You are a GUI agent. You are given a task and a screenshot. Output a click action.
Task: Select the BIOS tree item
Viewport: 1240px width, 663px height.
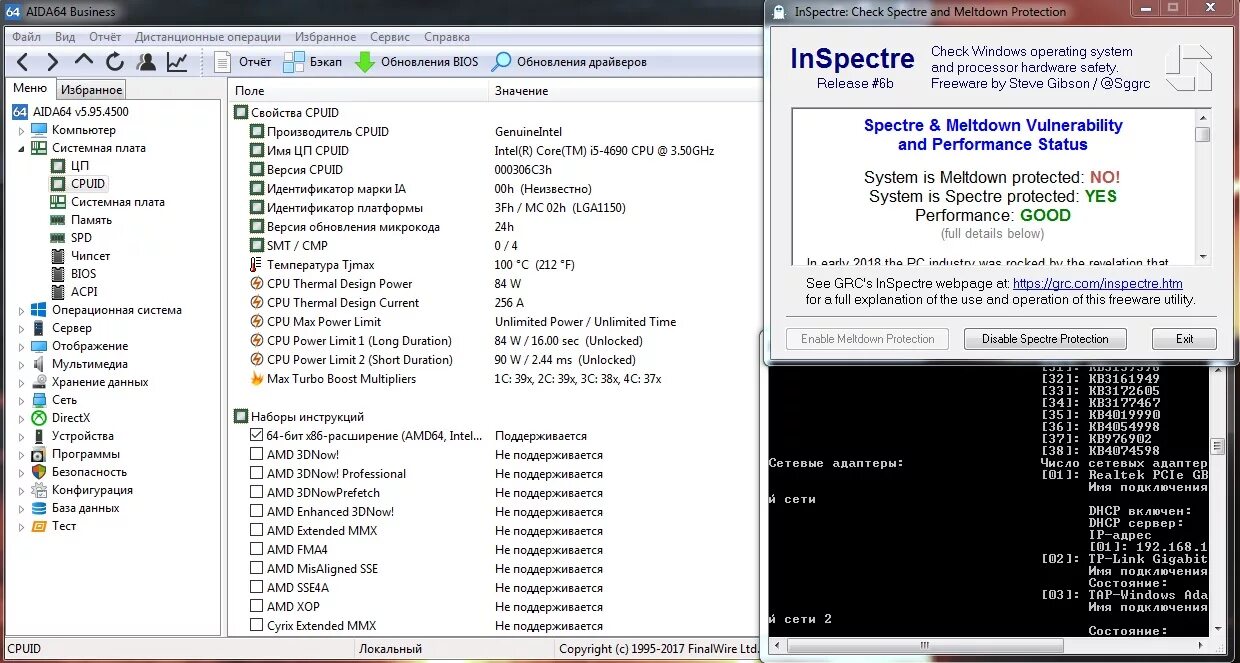(x=74, y=274)
